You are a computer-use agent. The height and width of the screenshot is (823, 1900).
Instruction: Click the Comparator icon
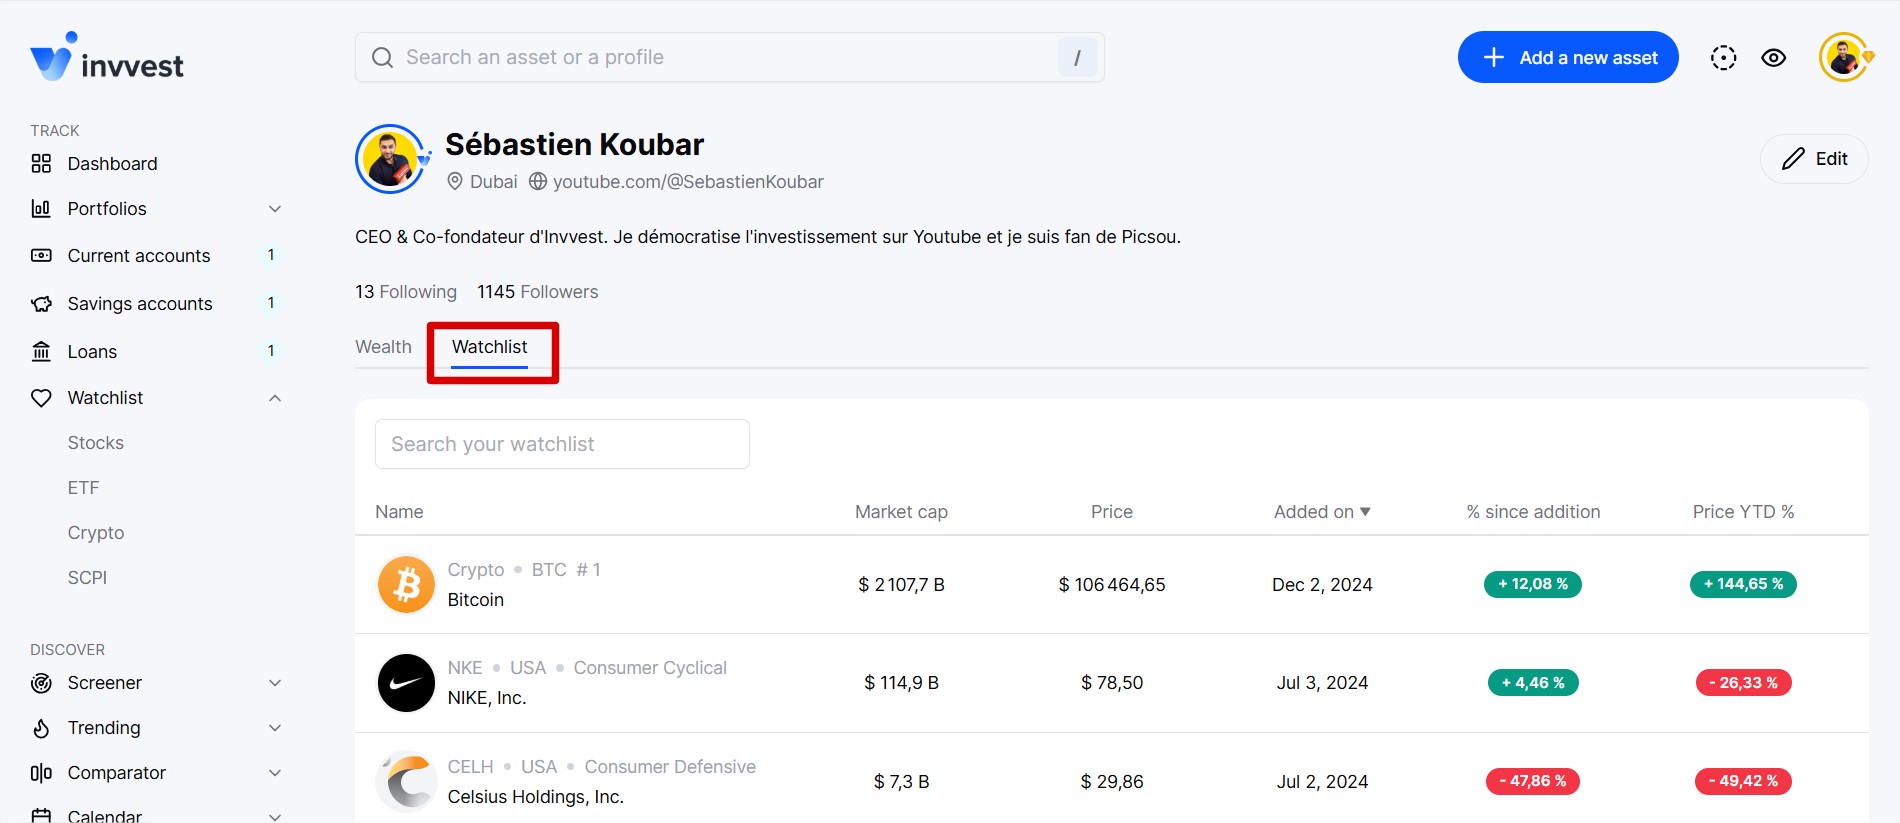(41, 773)
